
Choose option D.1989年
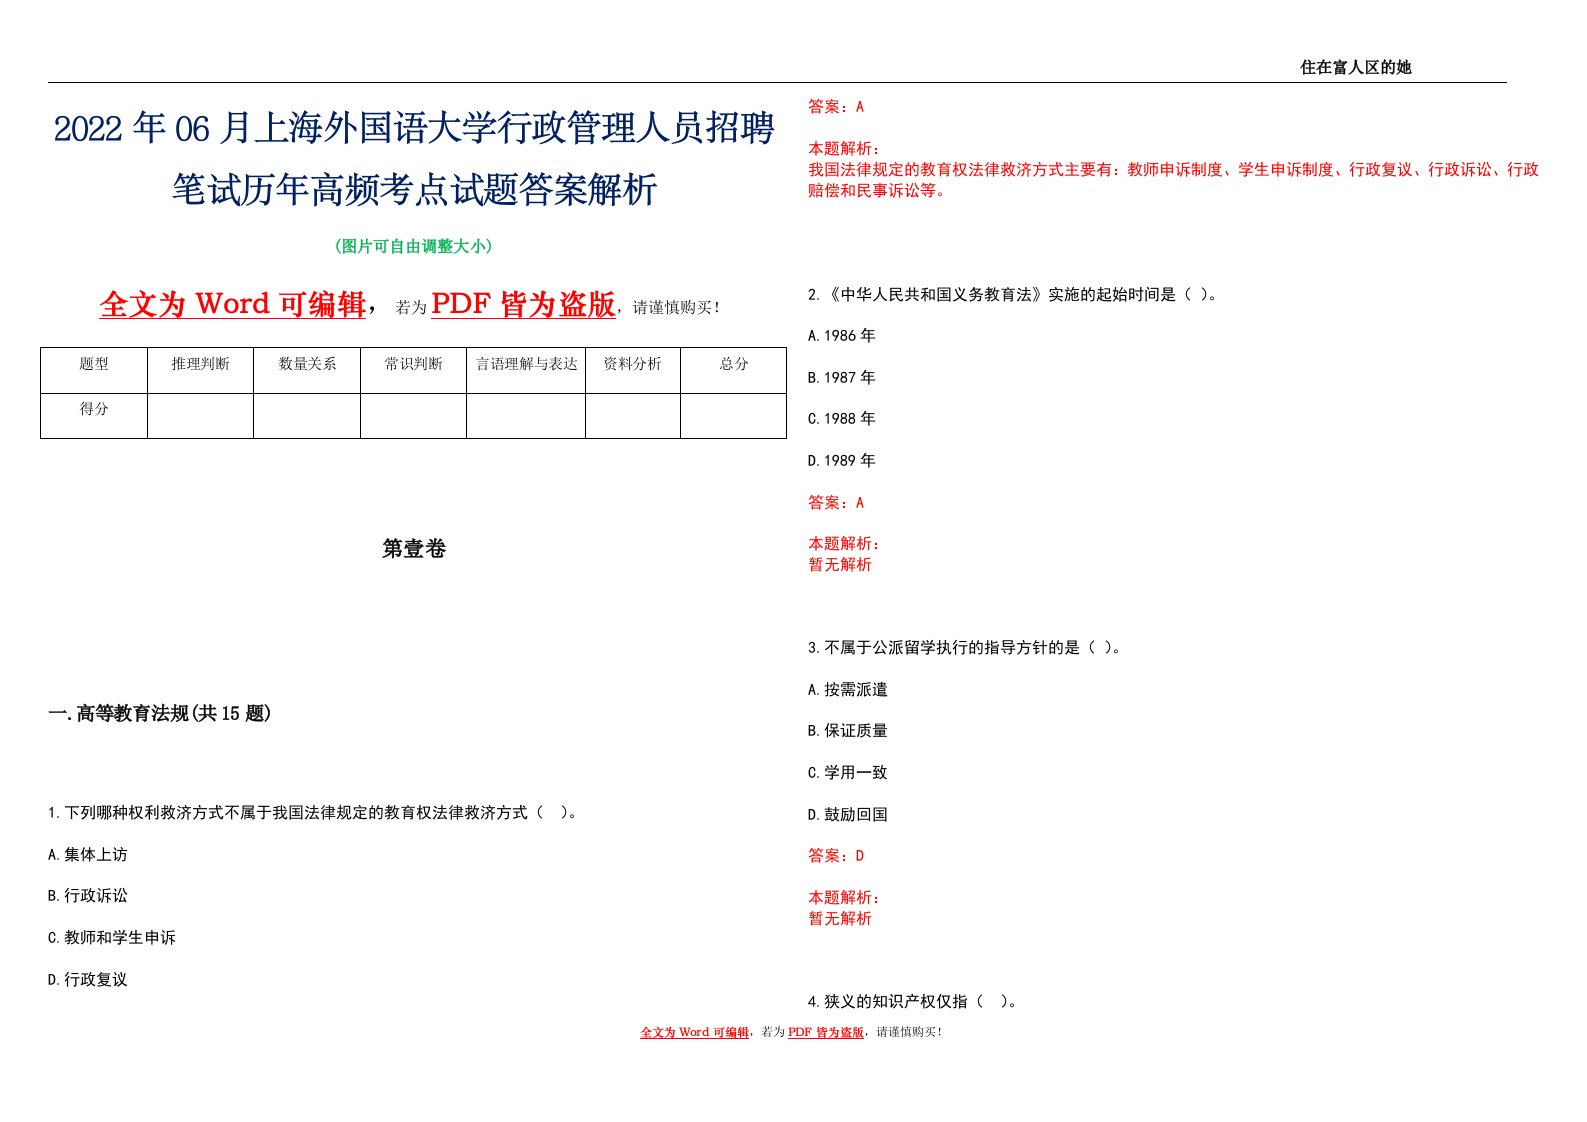(842, 460)
